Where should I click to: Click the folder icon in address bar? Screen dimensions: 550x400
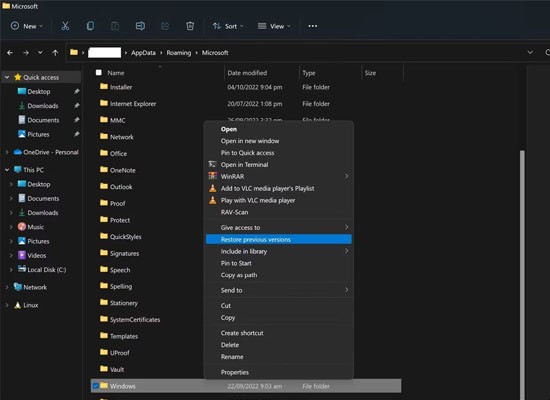pyautogui.click(x=74, y=52)
